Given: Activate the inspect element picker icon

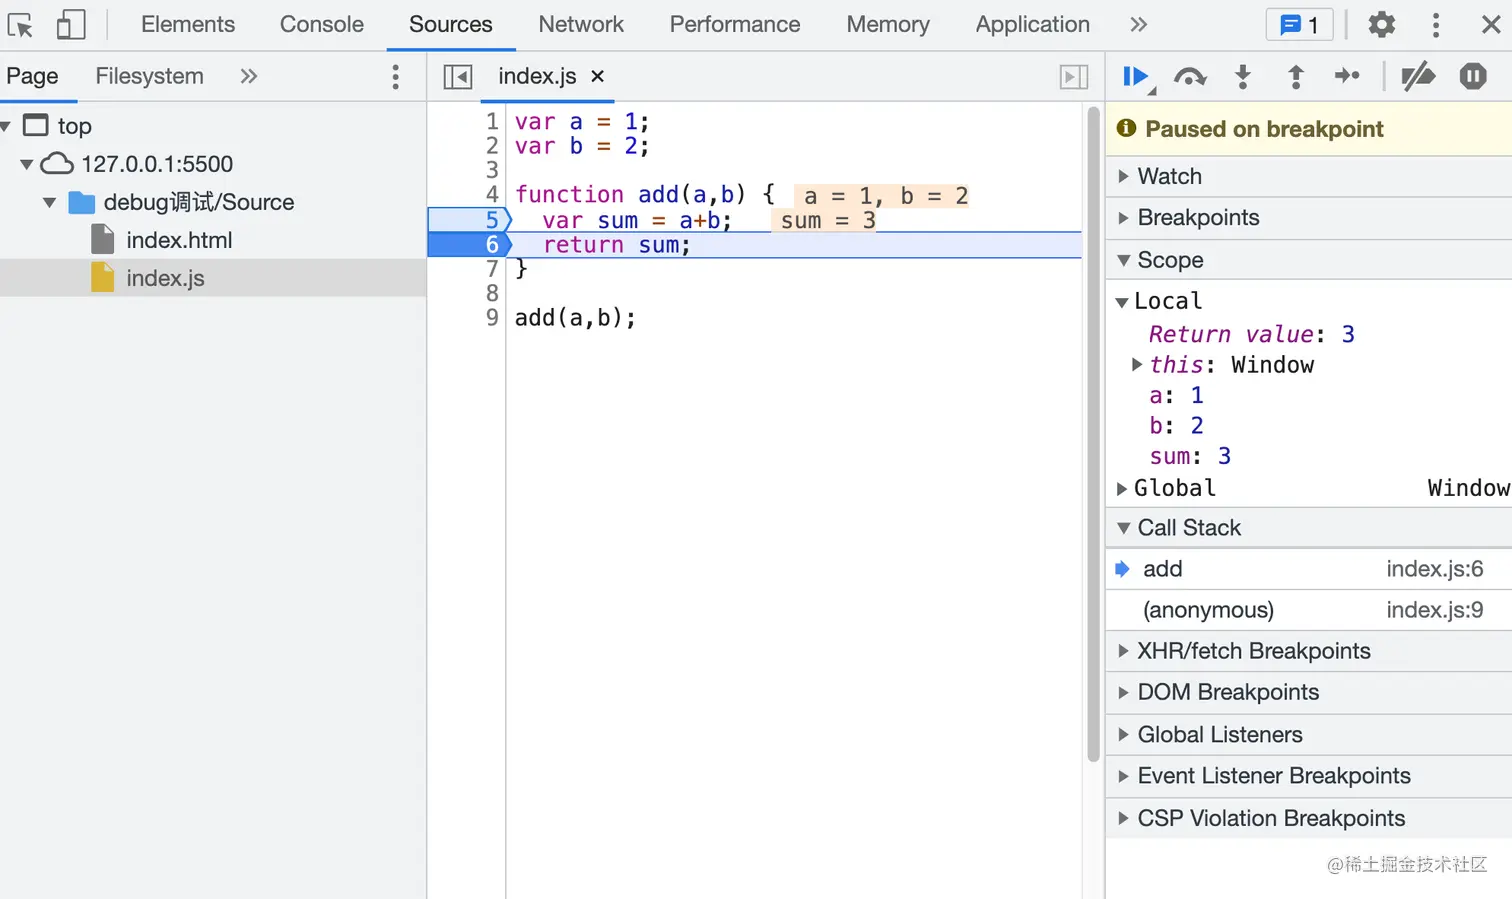Looking at the screenshot, I should 20,24.
